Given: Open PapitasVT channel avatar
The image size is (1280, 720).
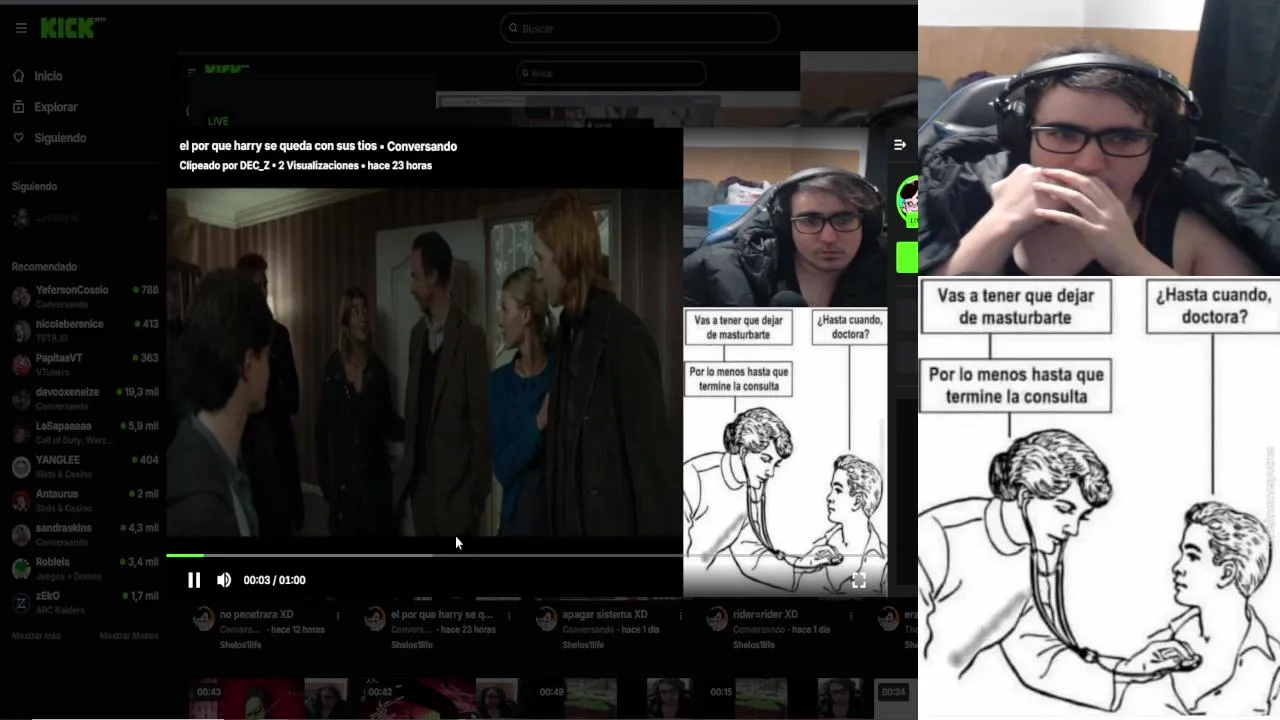Looking at the screenshot, I should tap(21, 364).
